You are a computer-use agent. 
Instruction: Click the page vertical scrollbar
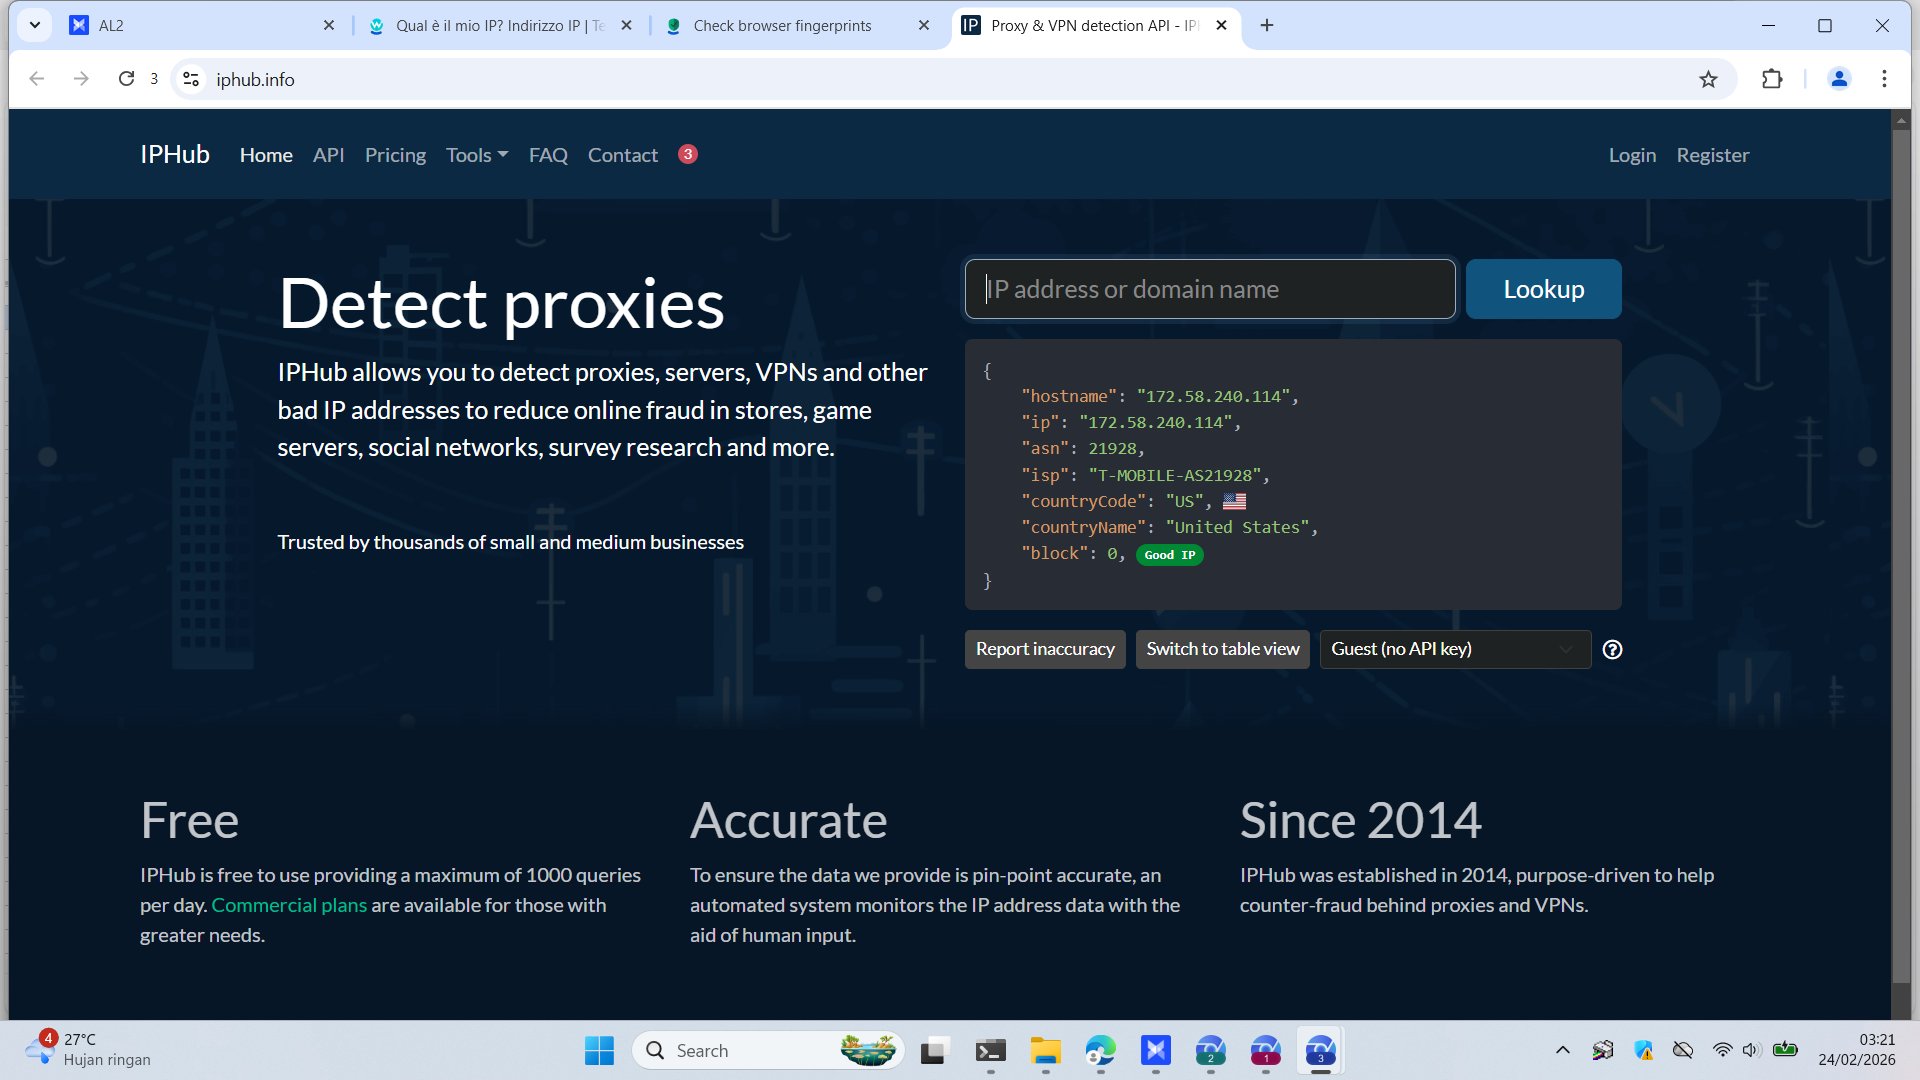tap(1901, 550)
